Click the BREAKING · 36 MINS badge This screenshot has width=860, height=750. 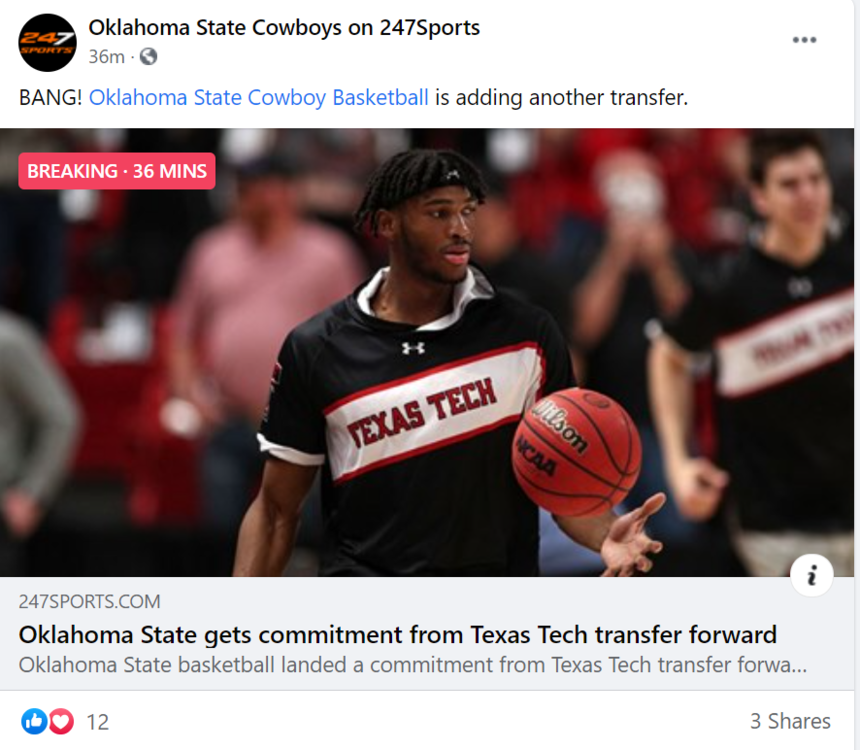click(117, 171)
